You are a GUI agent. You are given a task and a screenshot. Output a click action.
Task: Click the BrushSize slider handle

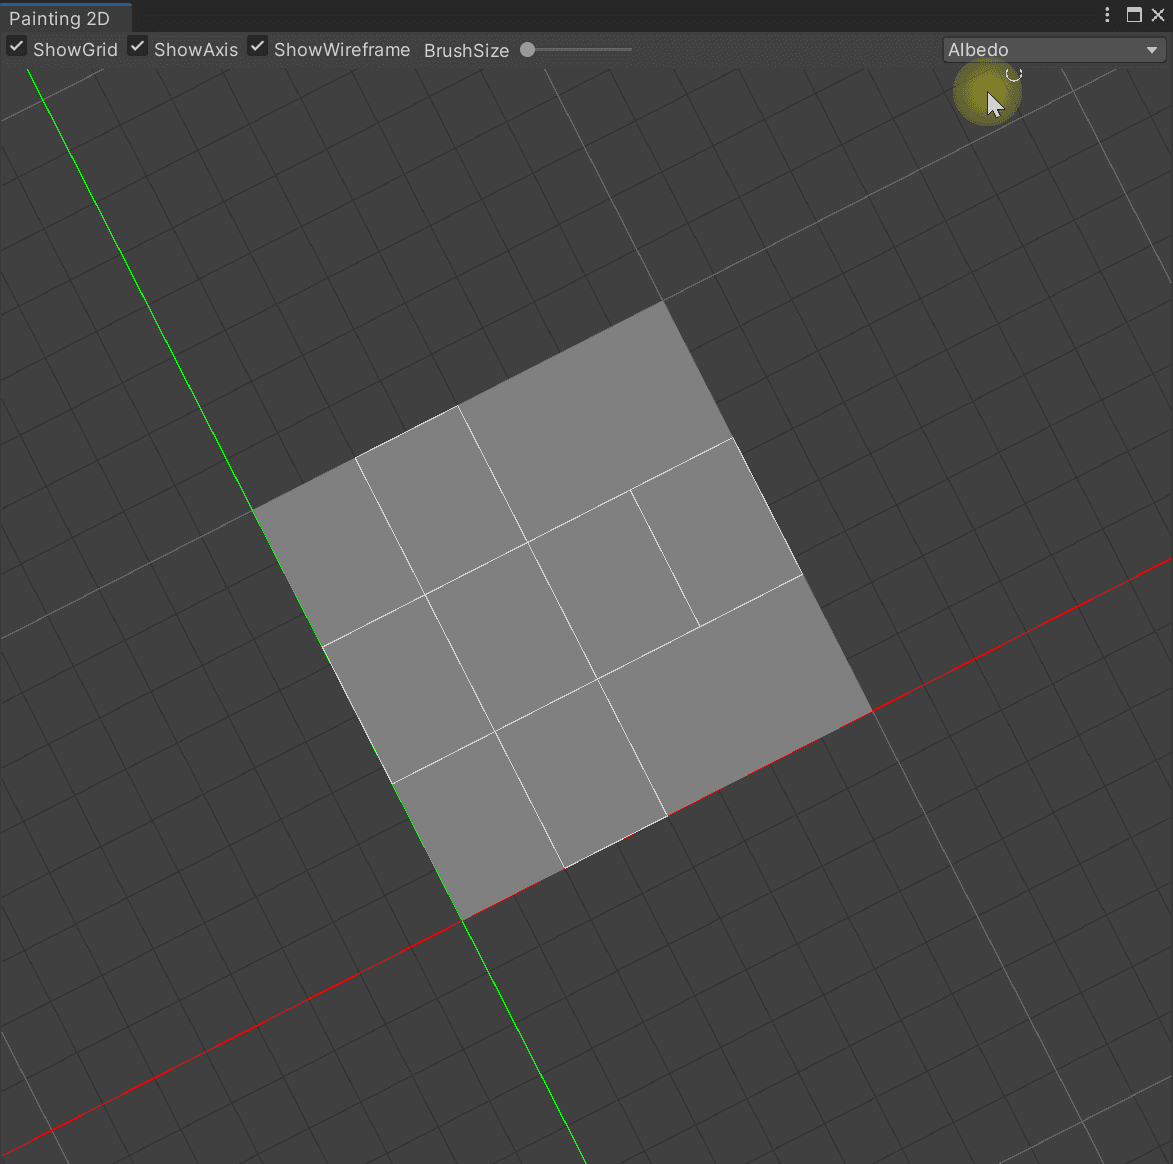coord(527,49)
